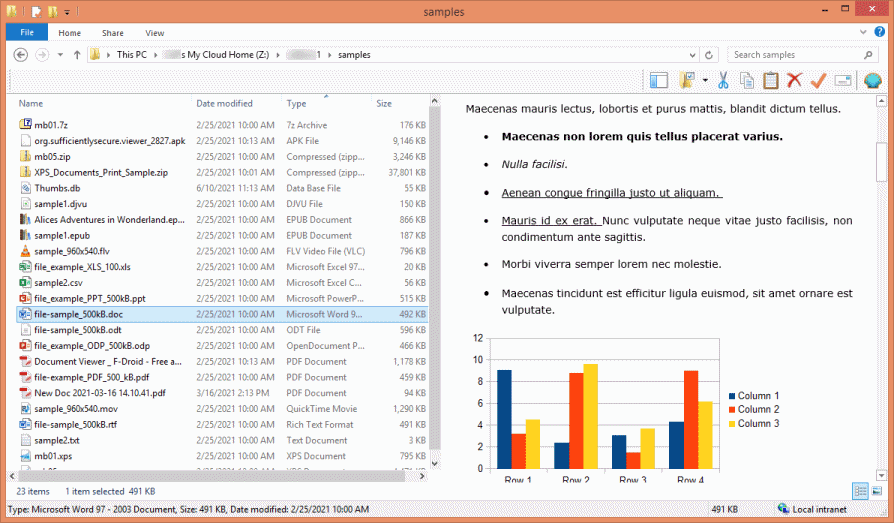
Task: Click the scissors Cut icon in toolbar
Action: [x=723, y=80]
